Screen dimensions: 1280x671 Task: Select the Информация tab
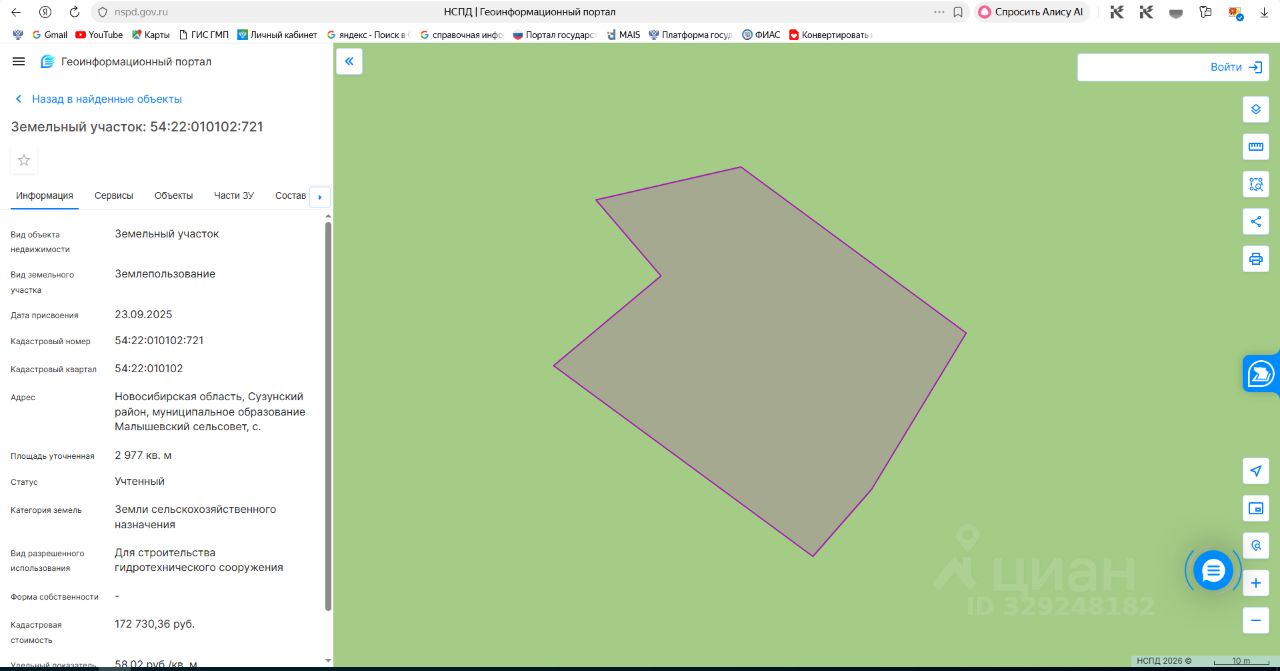[x=45, y=195]
